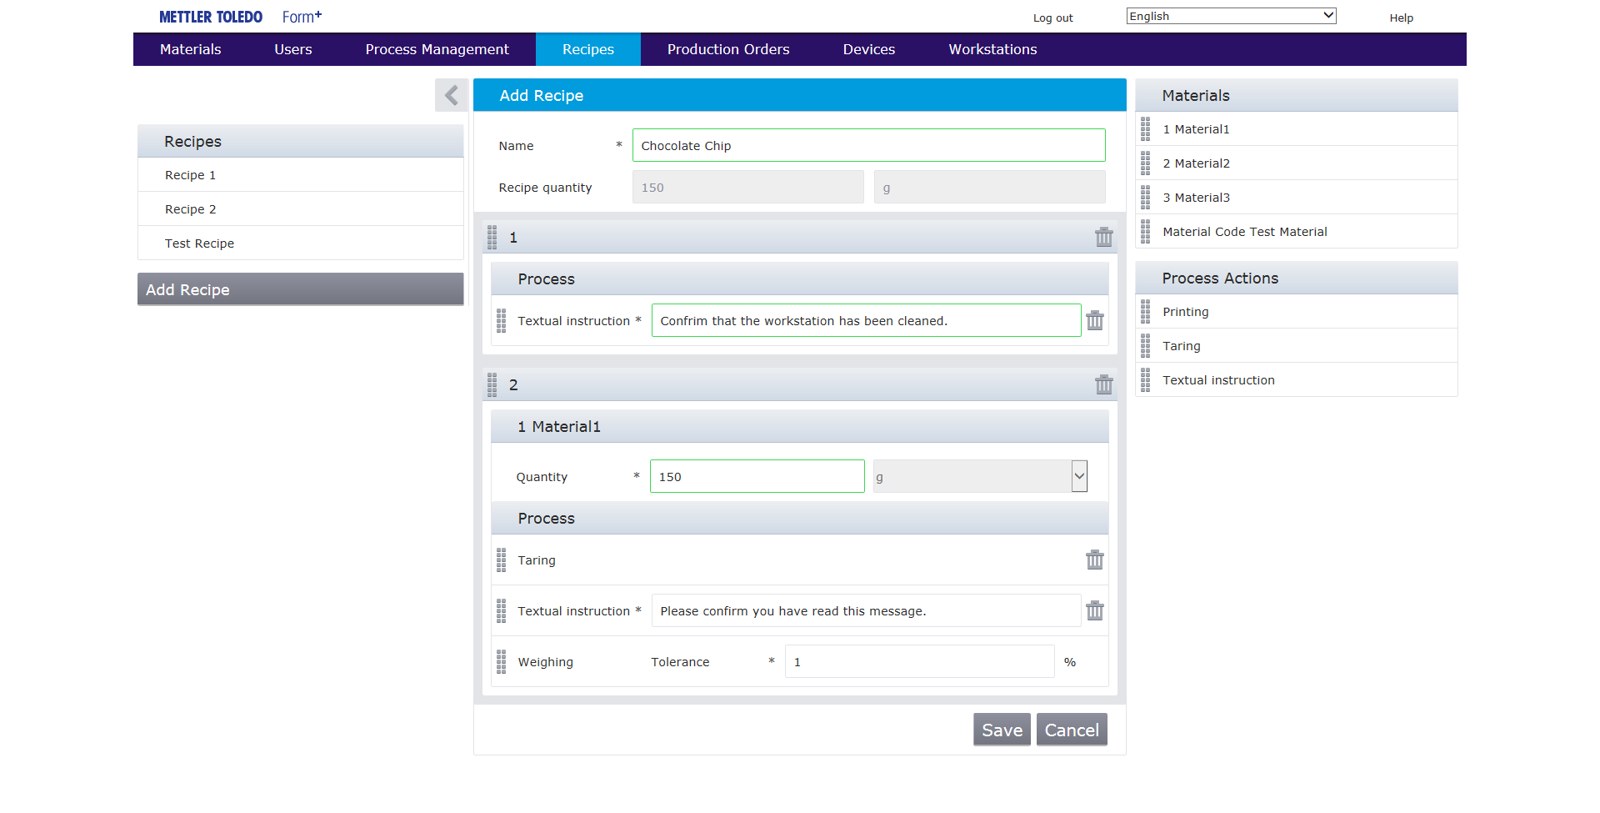Screen dimensions: 1600x813
Task: Click the recipe Name field
Action: (x=868, y=145)
